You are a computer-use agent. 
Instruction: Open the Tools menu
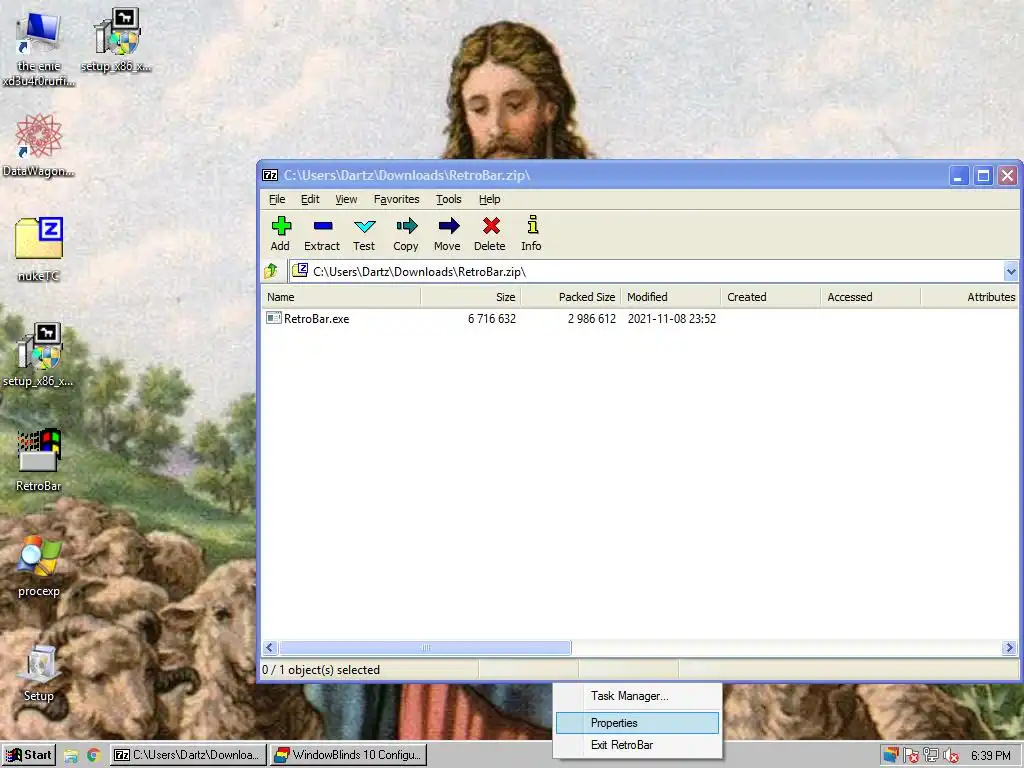click(x=449, y=199)
